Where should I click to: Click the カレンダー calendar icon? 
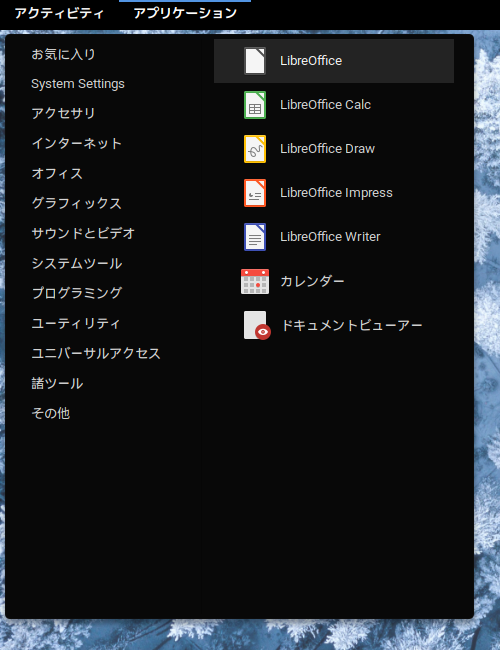255,281
